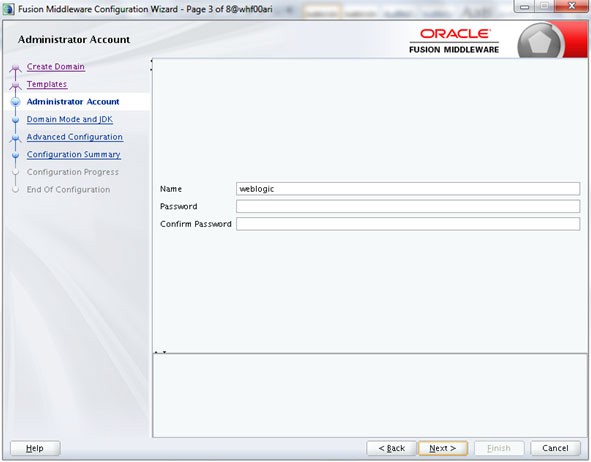
Task: Open the Templates step link
Action: (47, 84)
